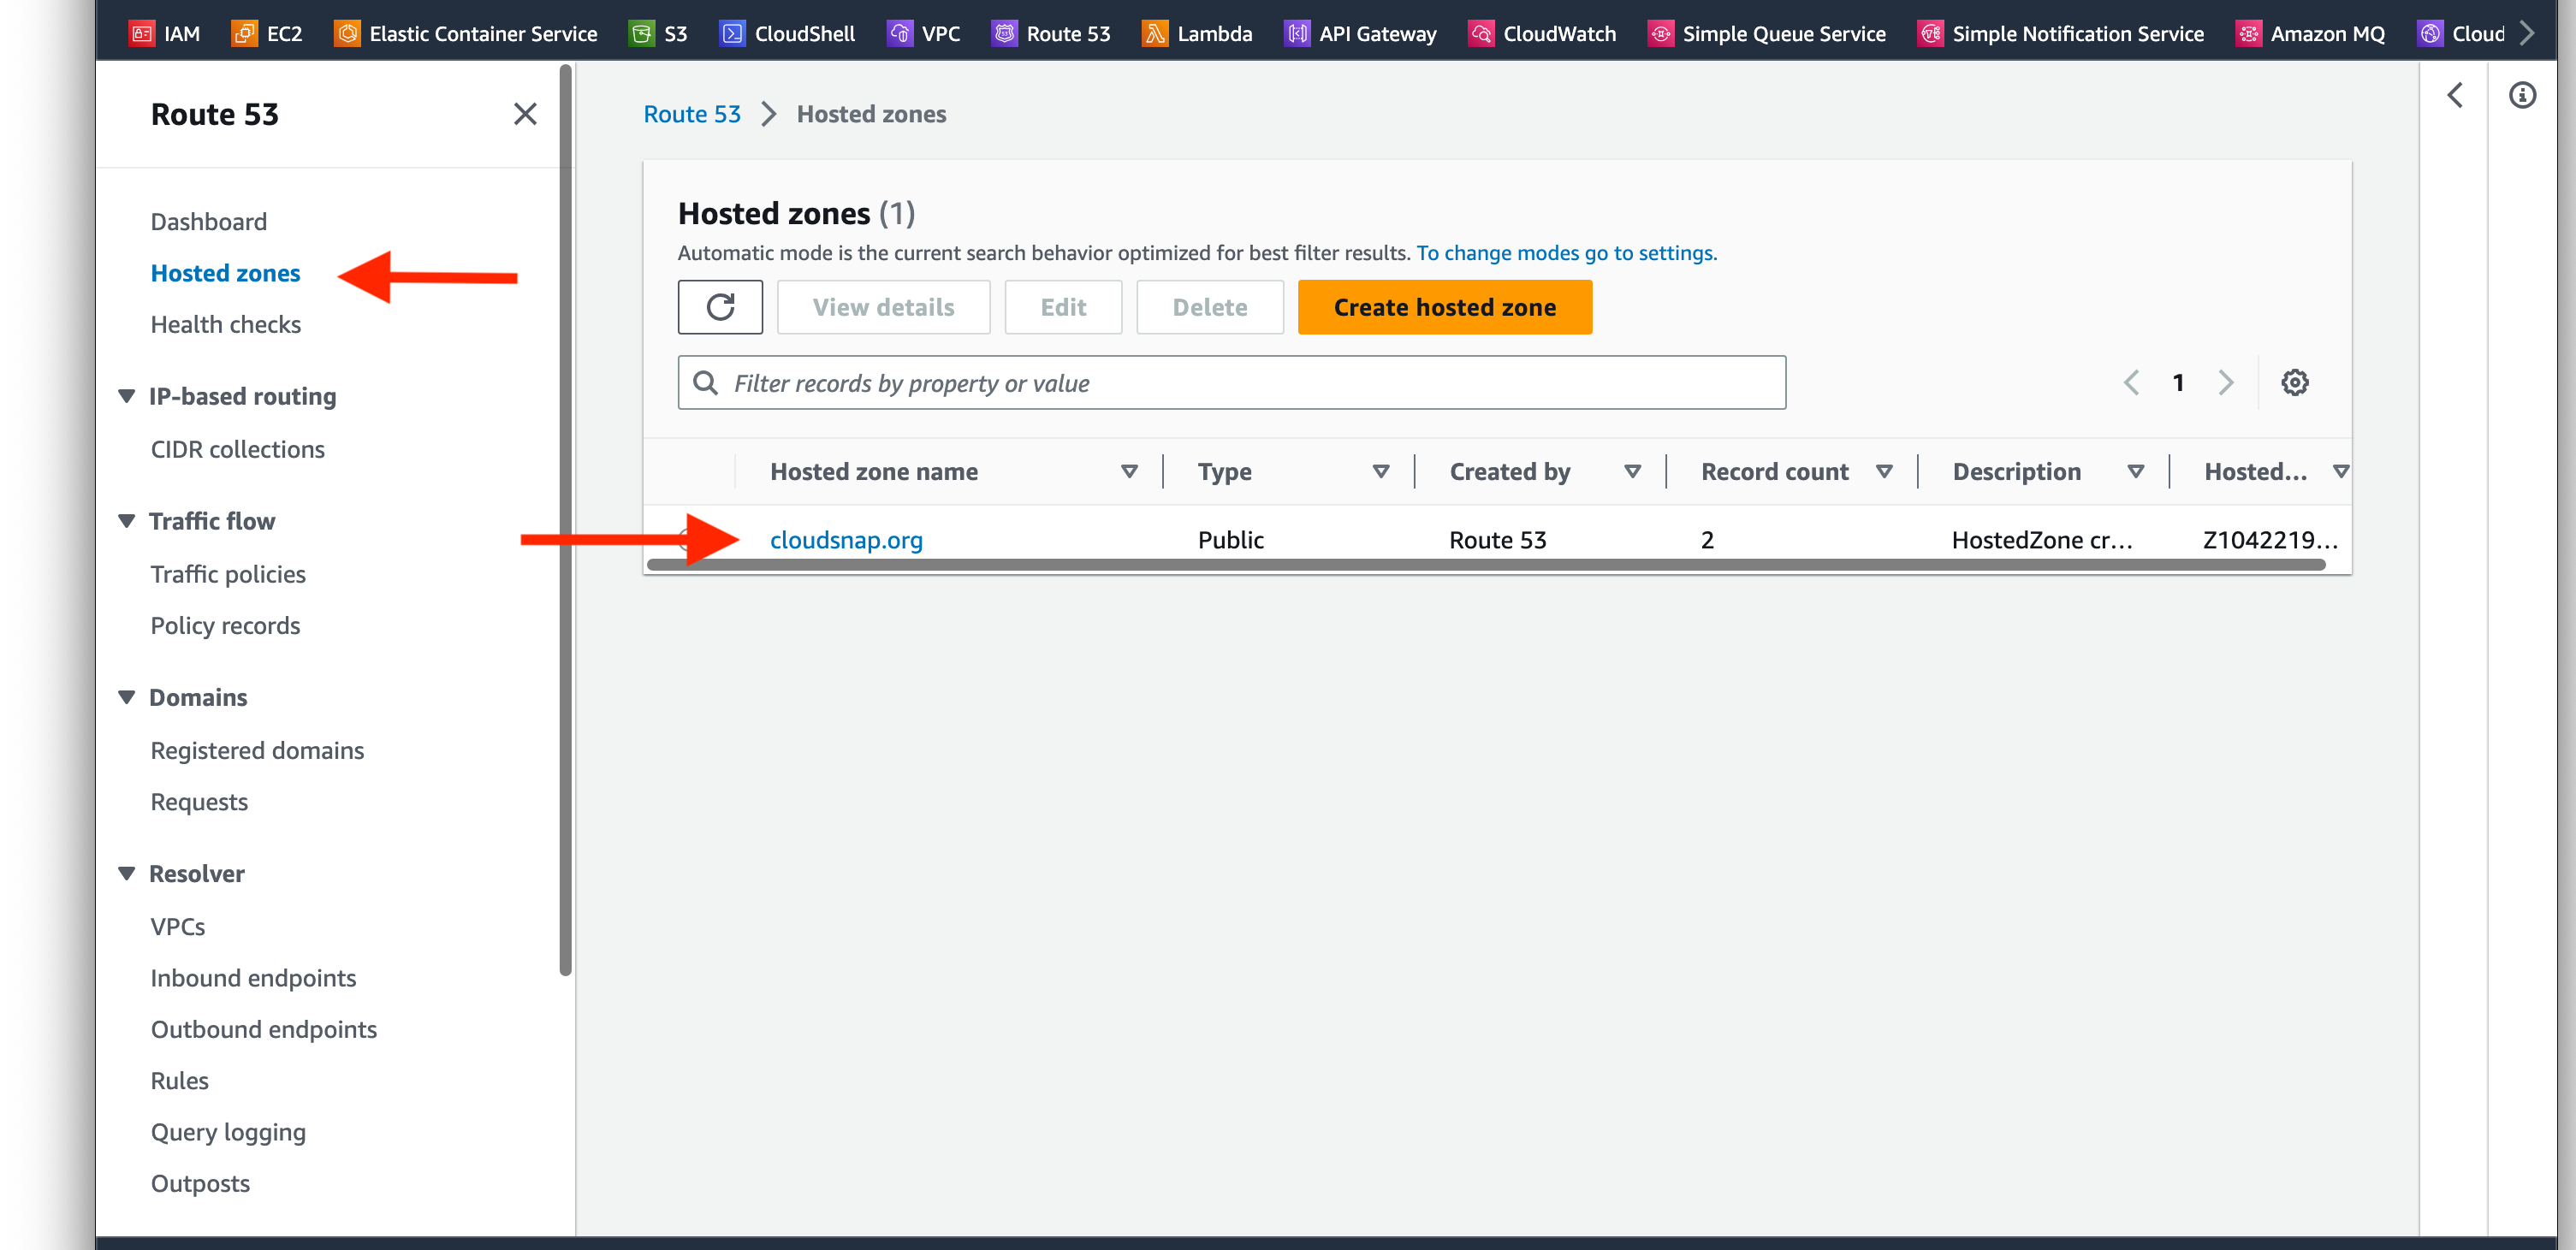This screenshot has width=2576, height=1250.
Task: Collapse the Traffic flow section
Action: (126, 521)
